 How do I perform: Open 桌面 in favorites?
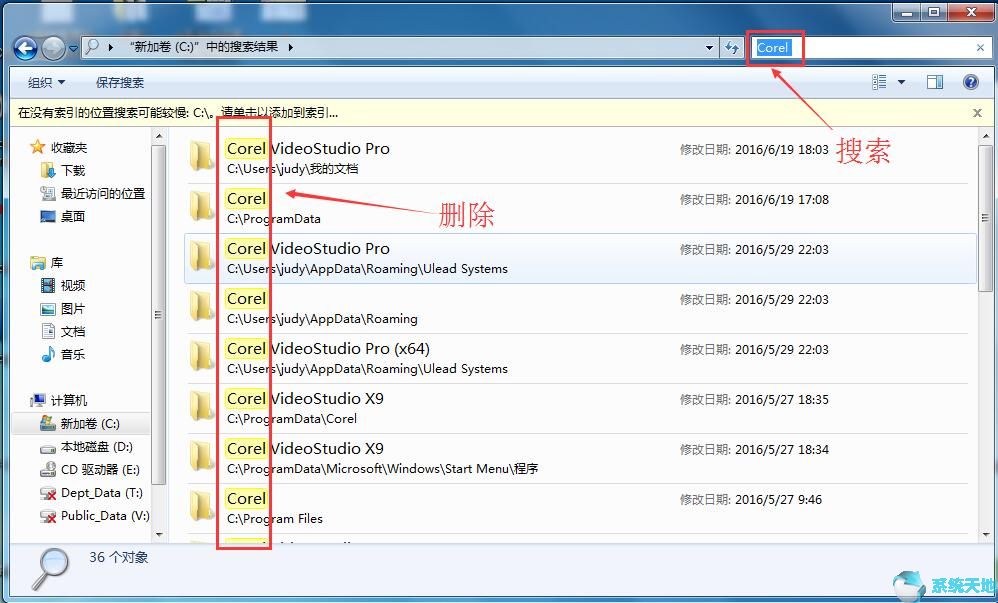tap(73, 216)
